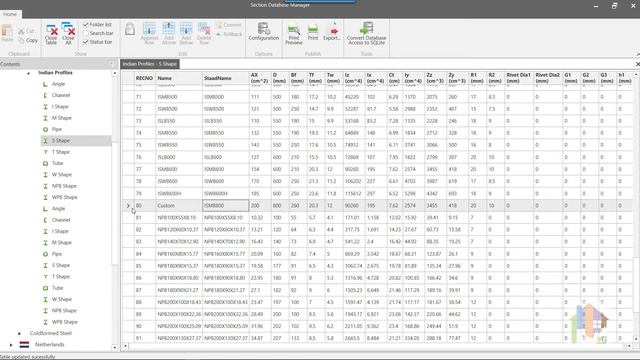640x360 pixels.
Task: Click the Contents panel header
Action: (x=57, y=64)
